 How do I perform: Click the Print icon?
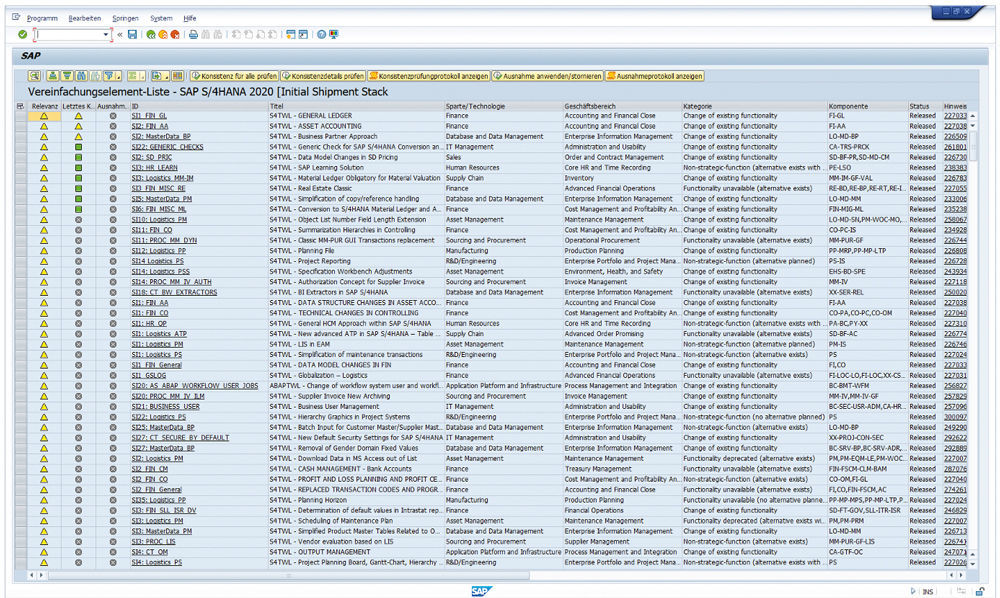pyautogui.click(x=192, y=34)
